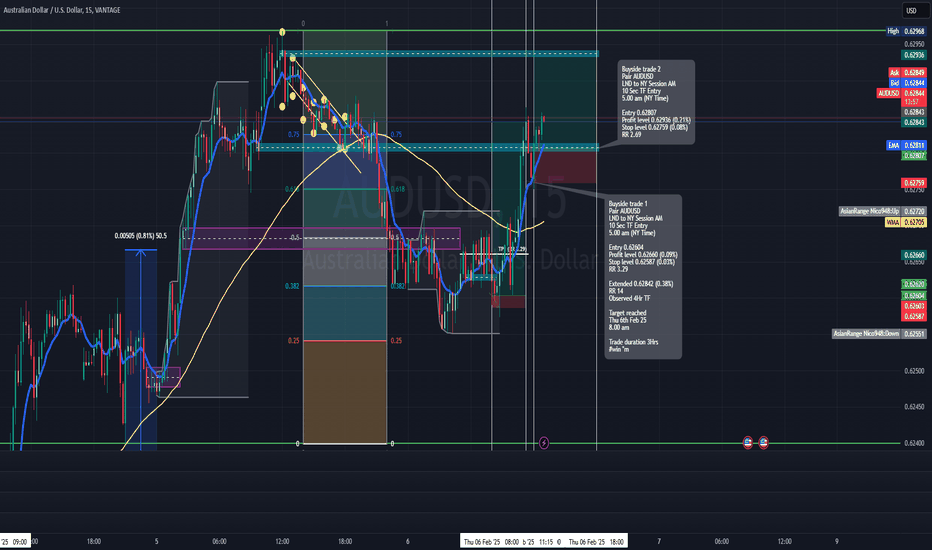
Task: Click the Fibonacci 0.382 level label on left
Action: coord(292,286)
